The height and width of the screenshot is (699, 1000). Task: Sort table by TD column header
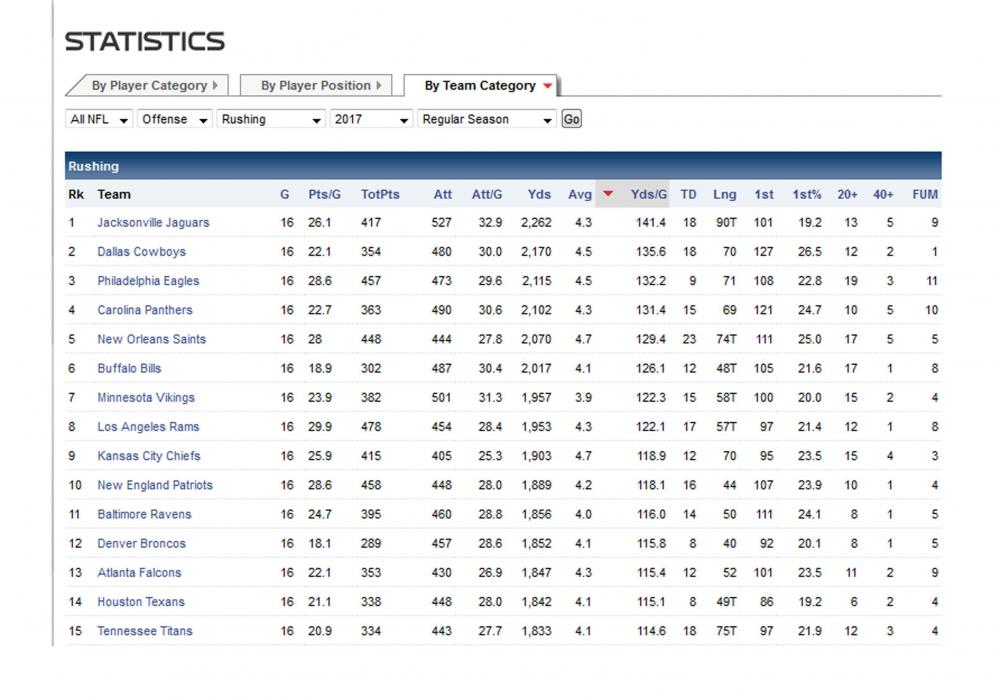(x=688, y=195)
